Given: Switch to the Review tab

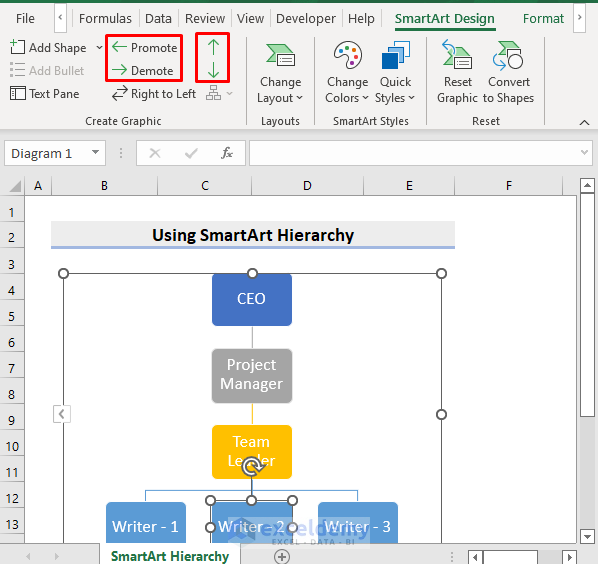Looking at the screenshot, I should pos(205,18).
